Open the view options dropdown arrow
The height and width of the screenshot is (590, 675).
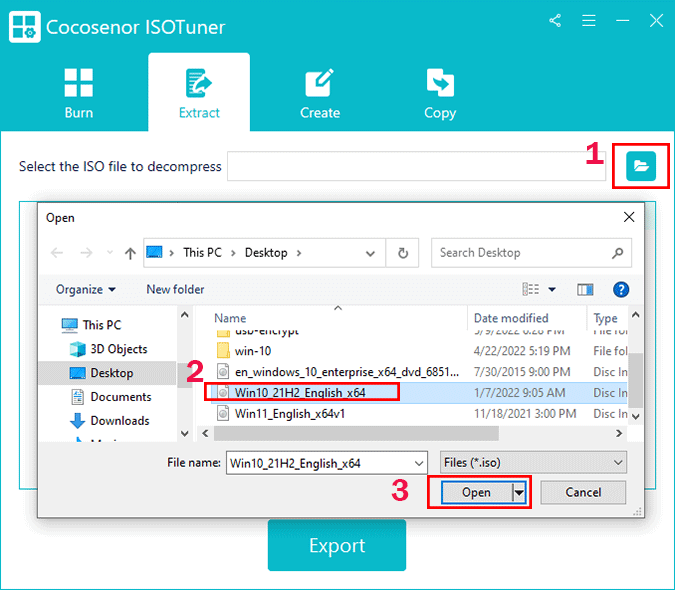552,290
